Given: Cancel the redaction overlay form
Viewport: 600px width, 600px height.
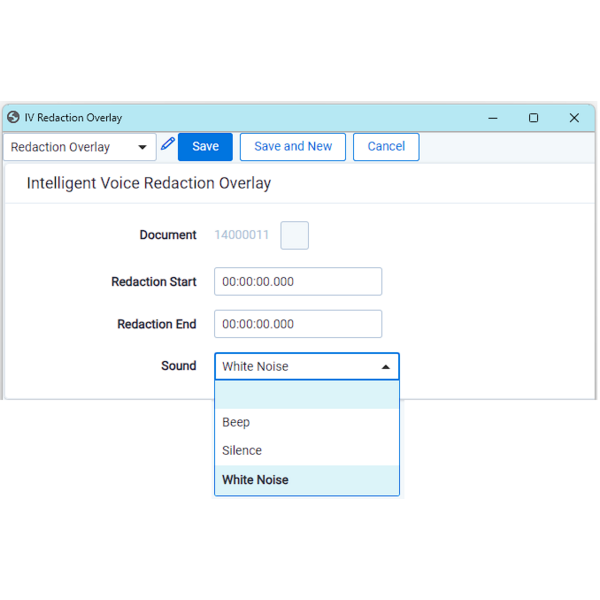Looking at the screenshot, I should pos(386,147).
